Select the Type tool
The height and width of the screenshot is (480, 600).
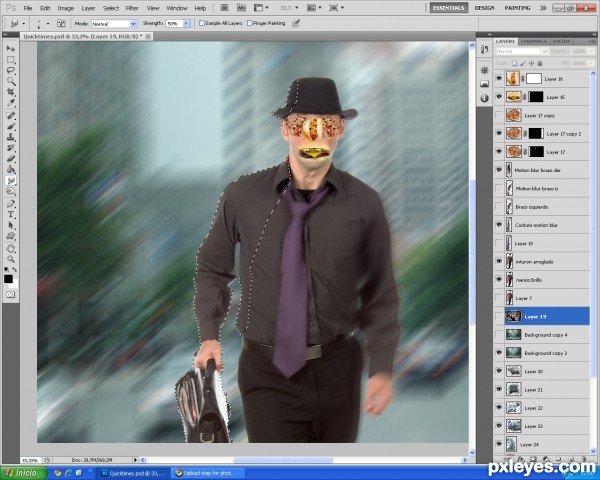(x=11, y=214)
